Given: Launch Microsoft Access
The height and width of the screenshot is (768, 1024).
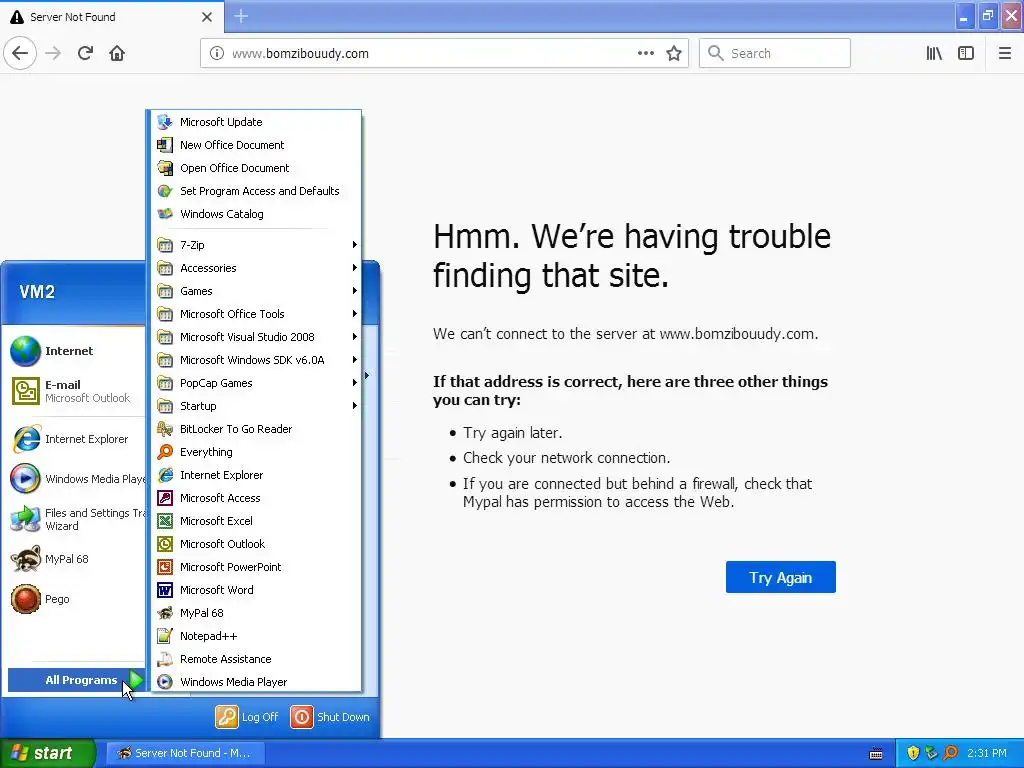Looking at the screenshot, I should [x=256, y=498].
